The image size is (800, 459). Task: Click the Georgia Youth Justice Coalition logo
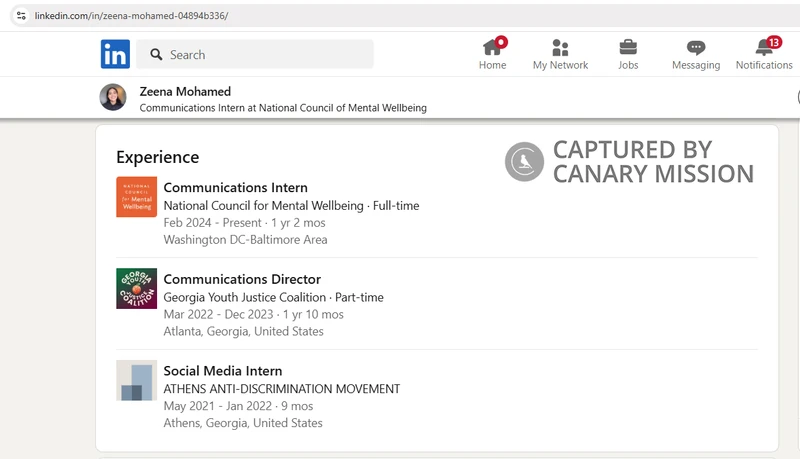[x=136, y=289]
